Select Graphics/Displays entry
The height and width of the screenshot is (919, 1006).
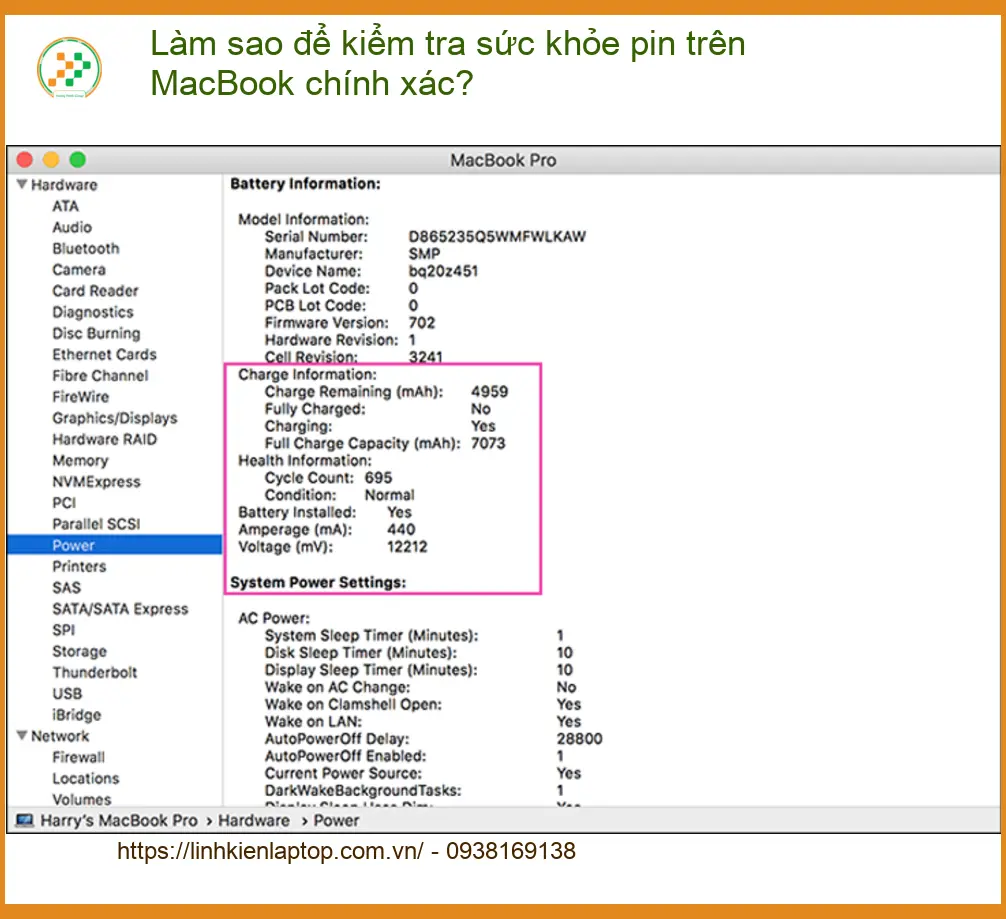pos(115,418)
